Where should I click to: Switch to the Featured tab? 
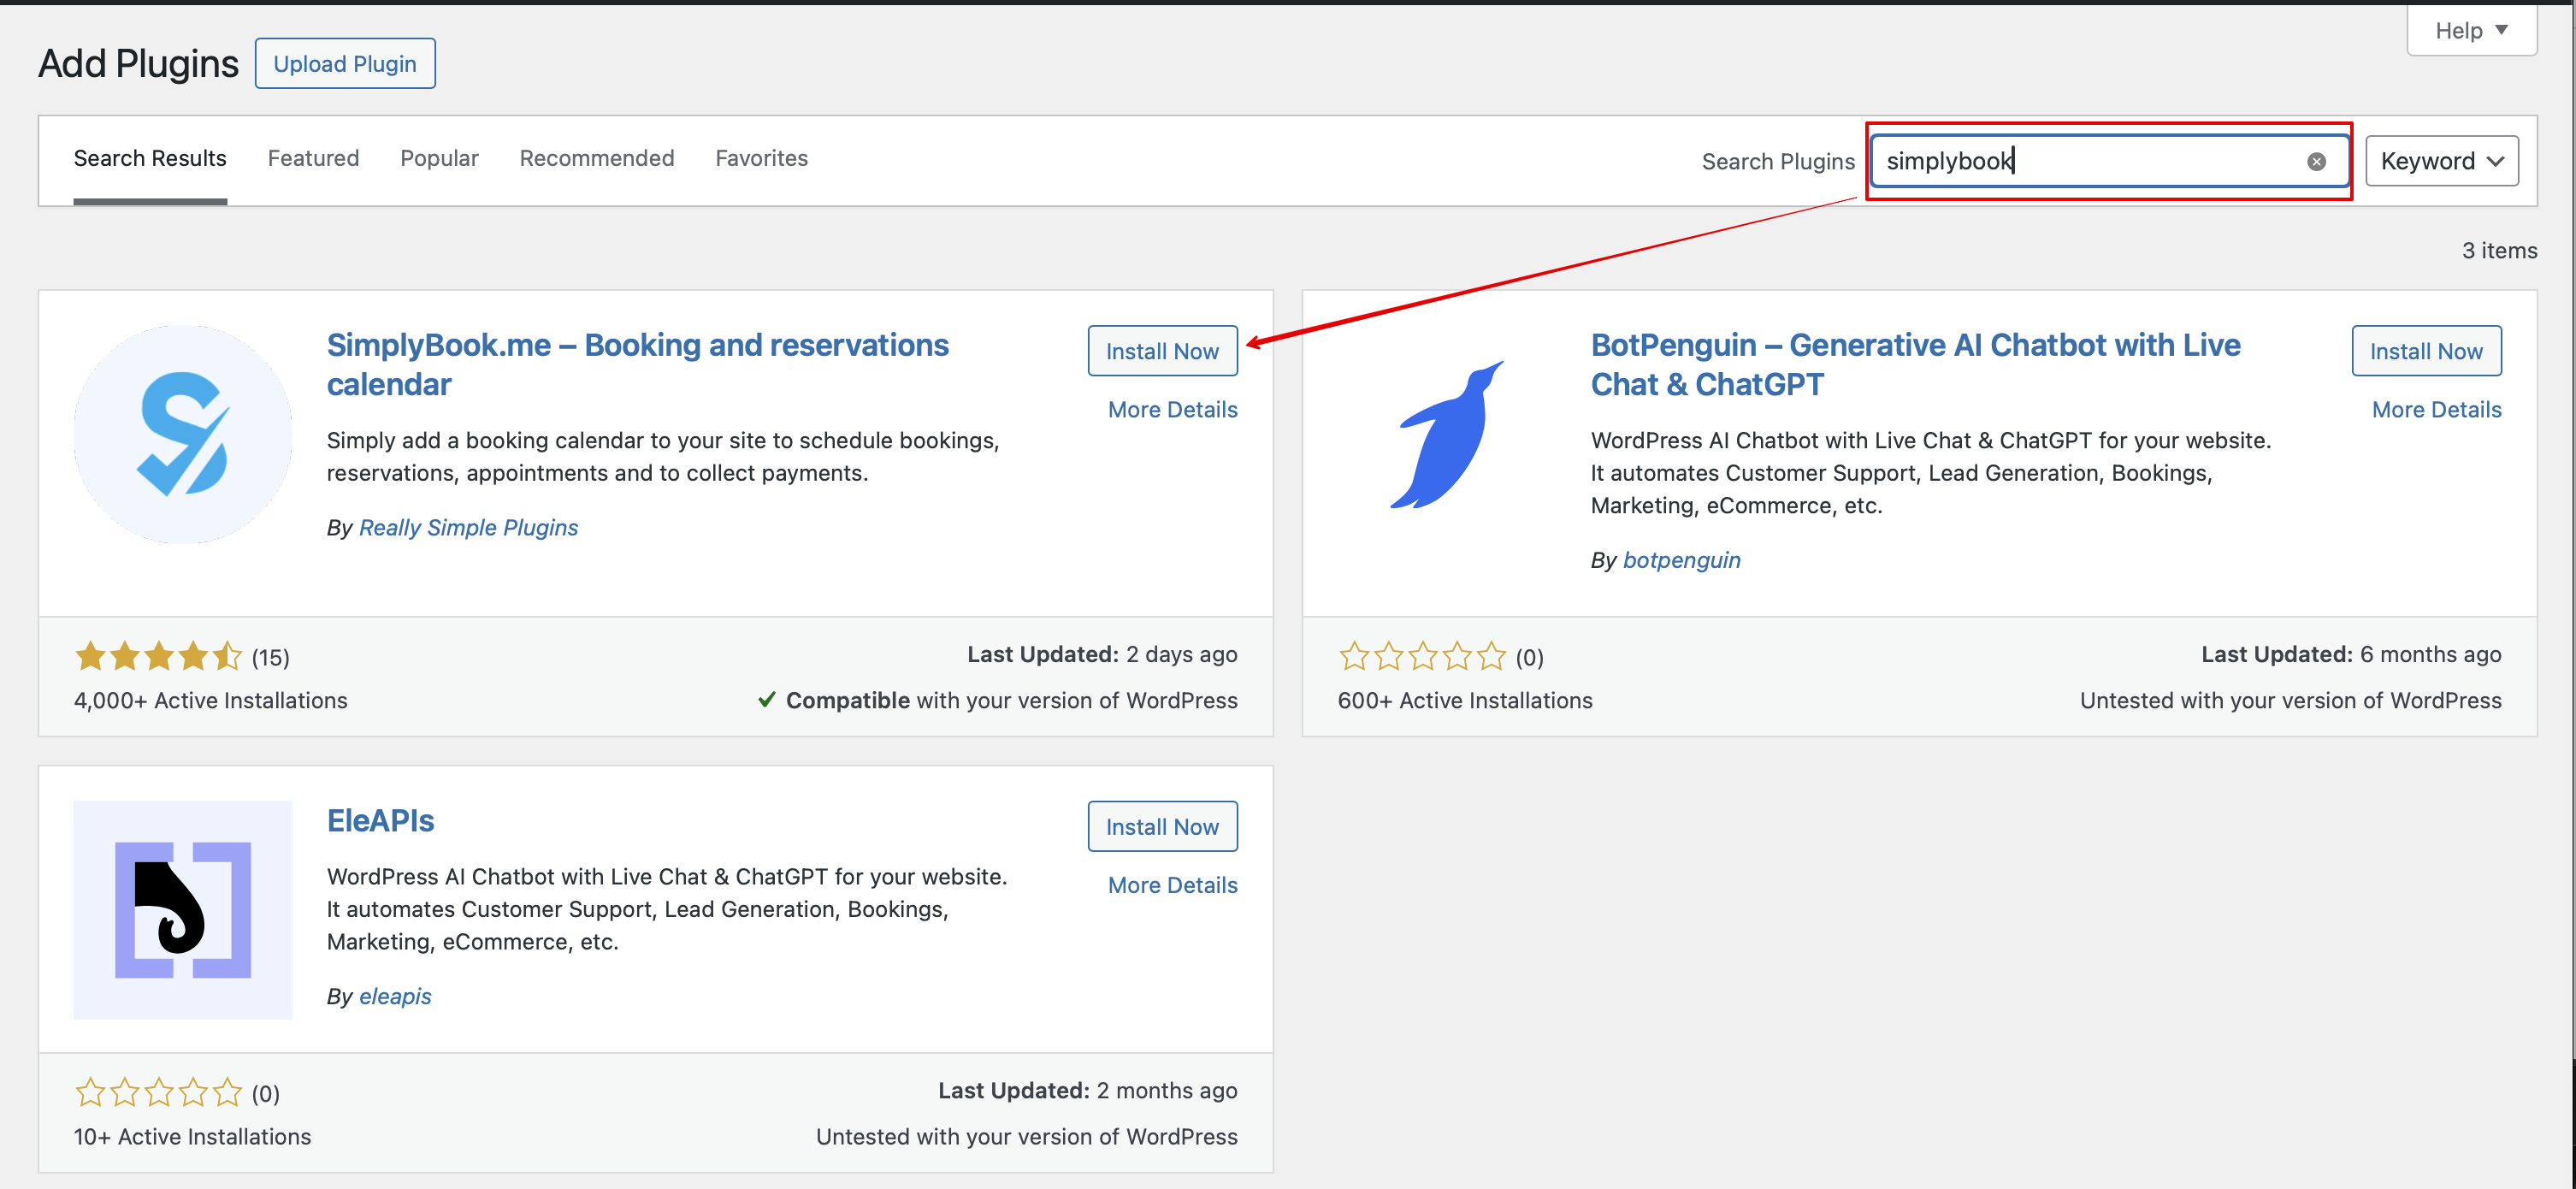click(313, 158)
